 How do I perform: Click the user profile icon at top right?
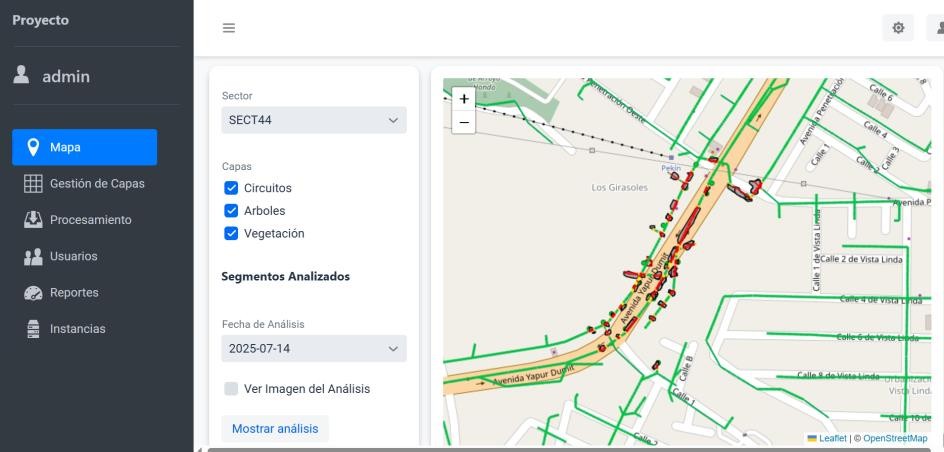938,28
